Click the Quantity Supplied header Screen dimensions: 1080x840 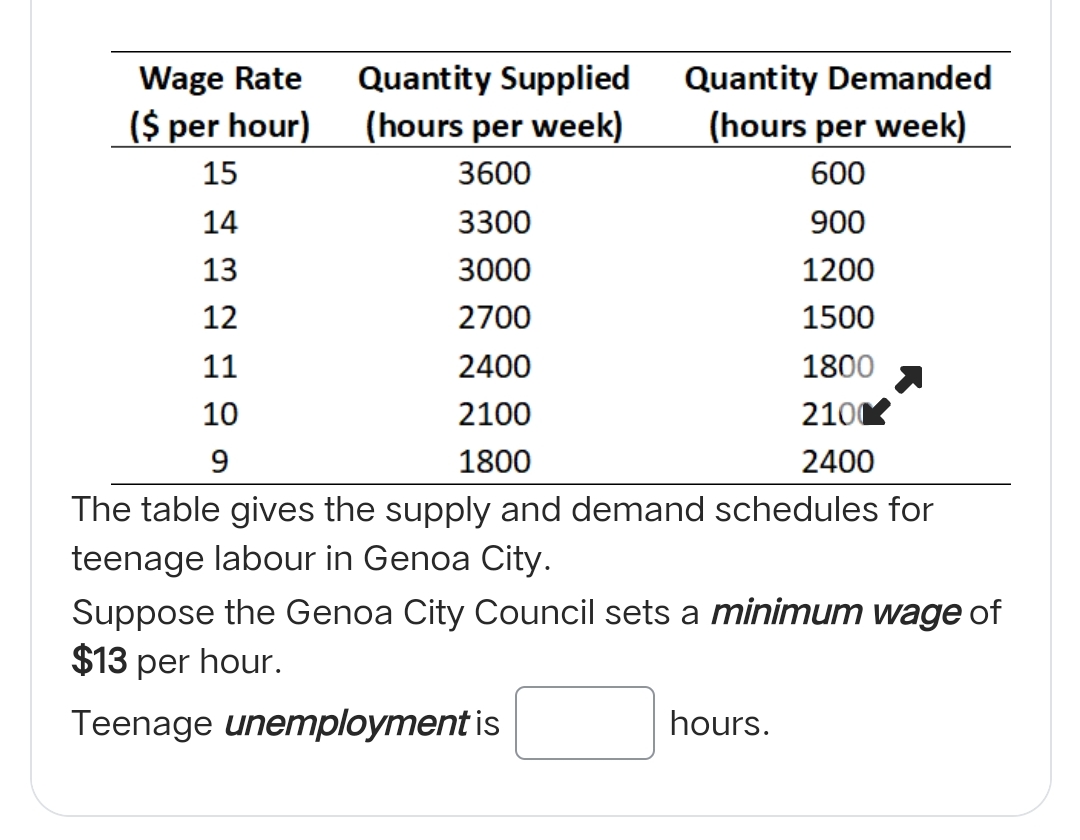pyautogui.click(x=494, y=79)
